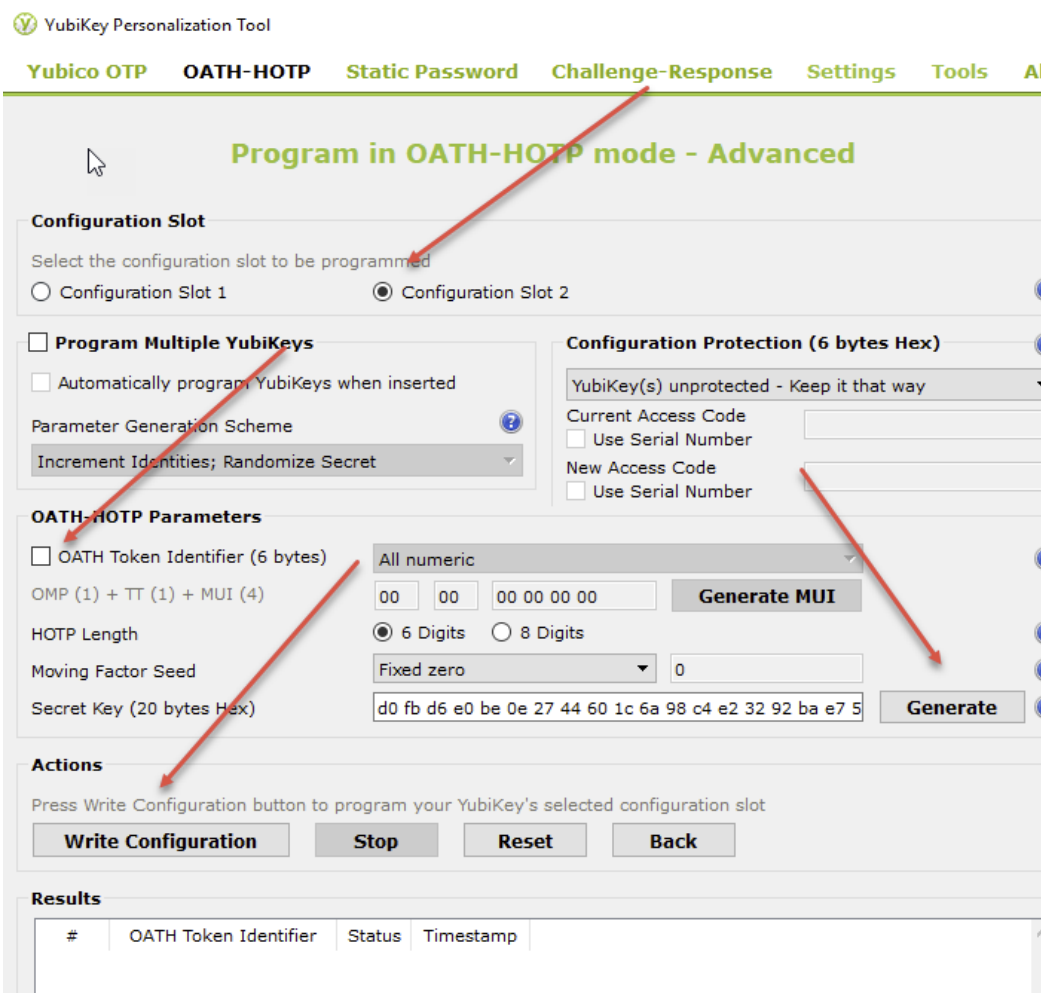Viewport: 1041px width, 993px height.
Task: Choose 6 Digits HOTP length
Action: [382, 633]
